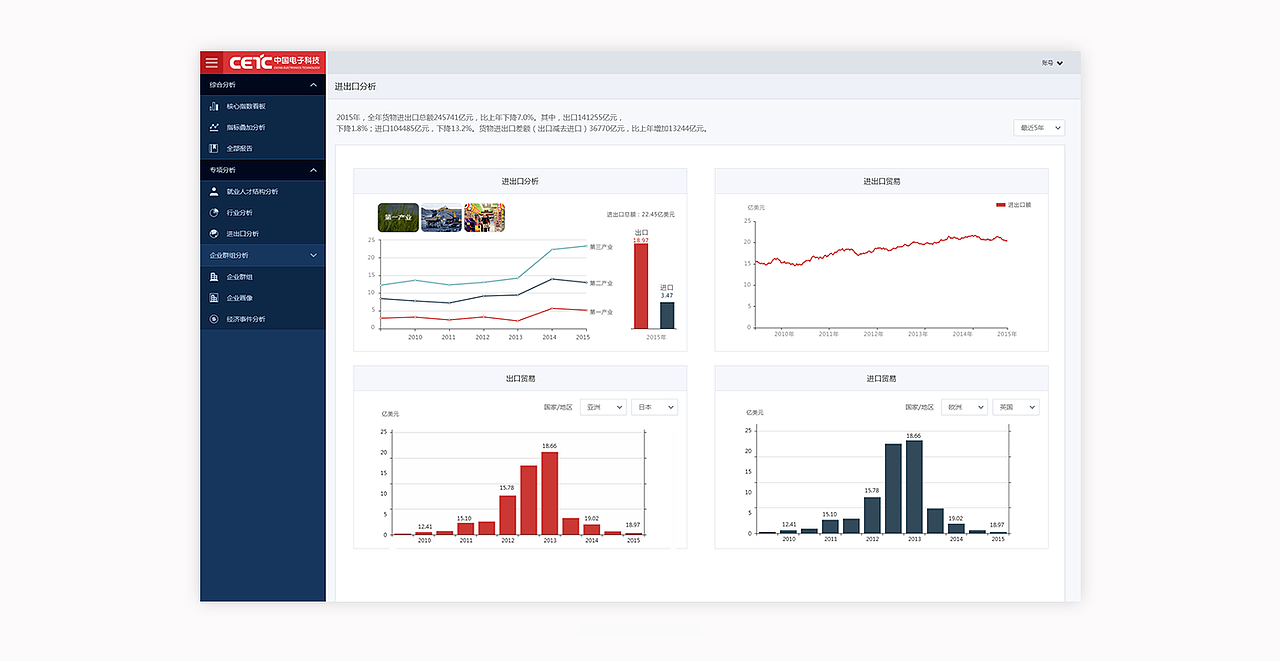Viewport: 1280px width, 661px height.
Task: Open the 日本 country dropdown in 出口贸易
Action: pyautogui.click(x=655, y=407)
